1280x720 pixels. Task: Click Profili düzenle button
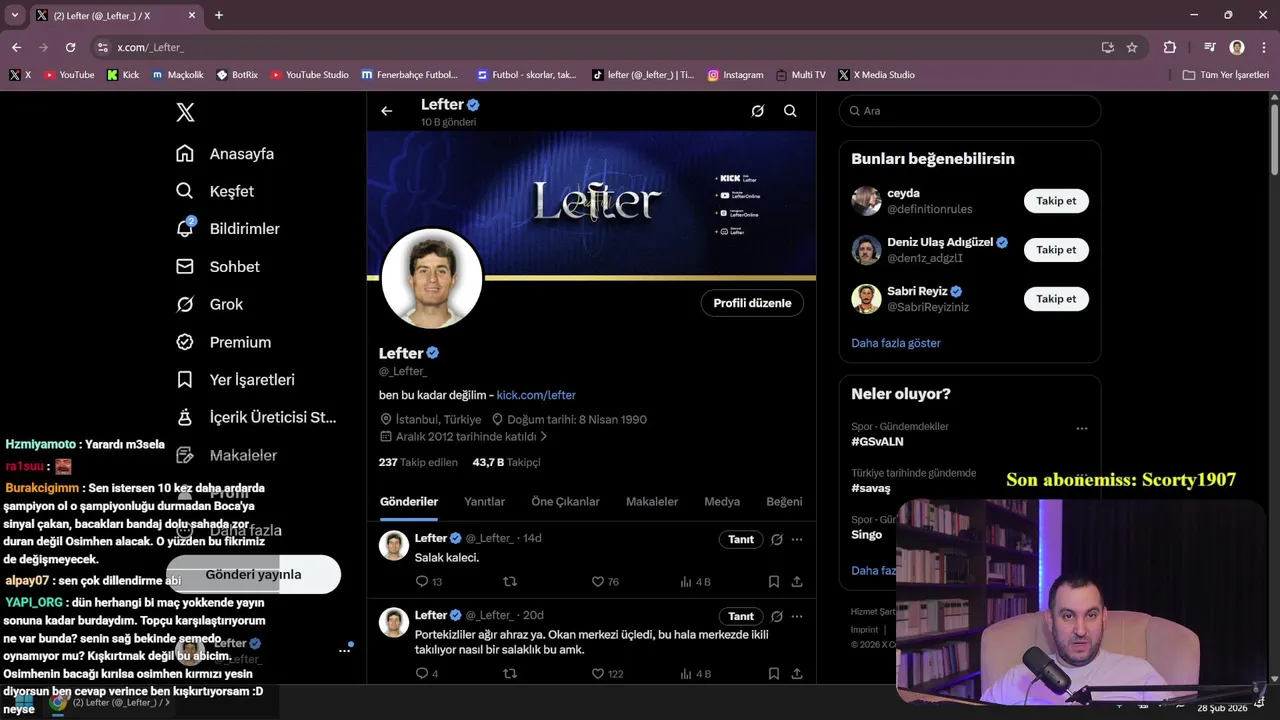[752, 303]
